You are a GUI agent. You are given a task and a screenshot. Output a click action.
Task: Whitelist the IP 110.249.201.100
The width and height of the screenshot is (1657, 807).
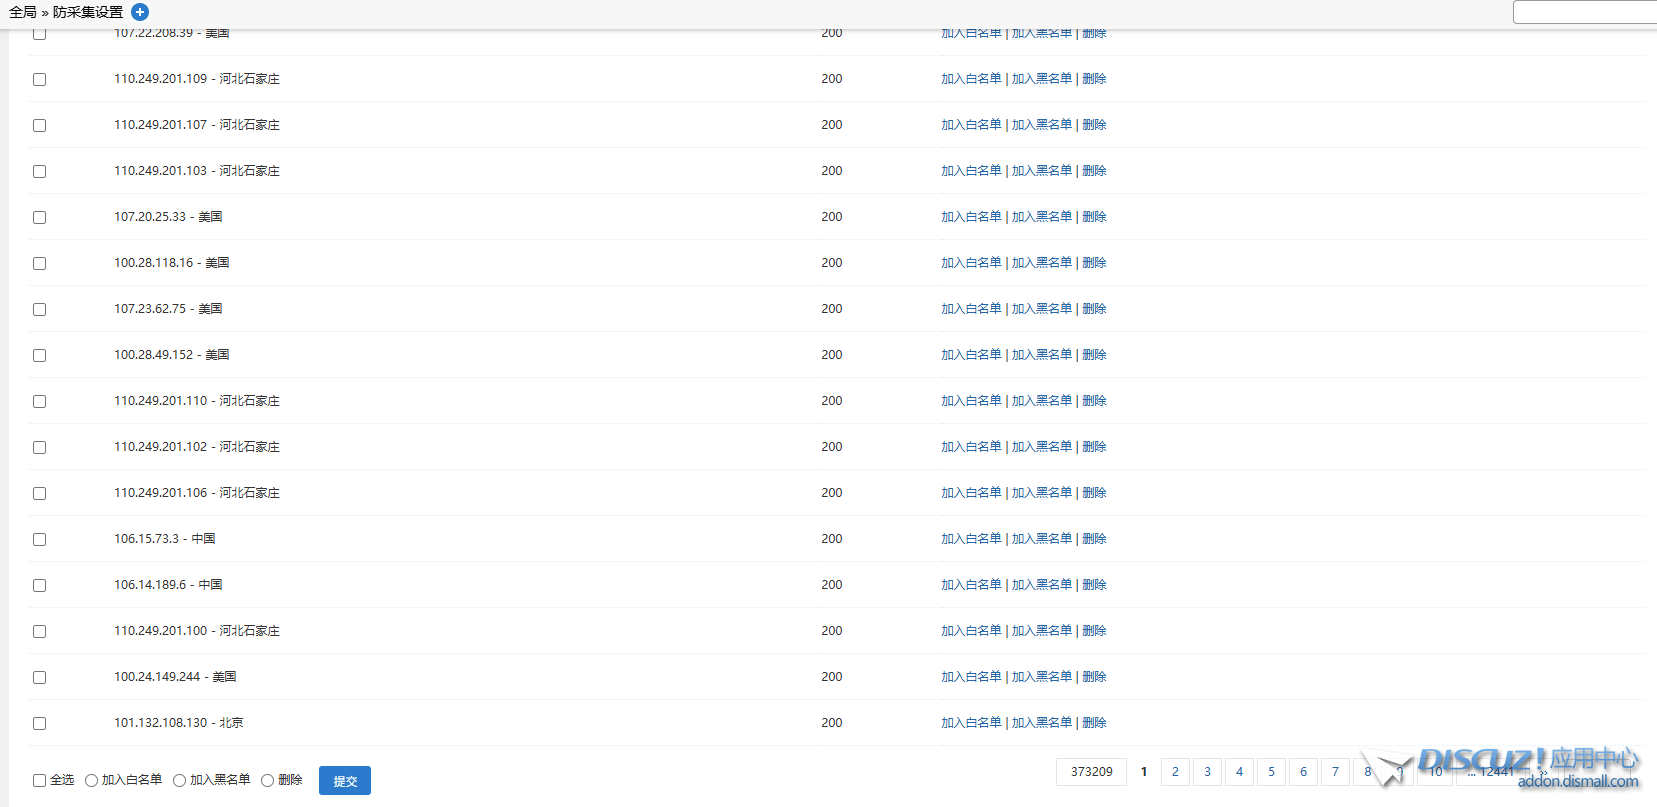[970, 631]
